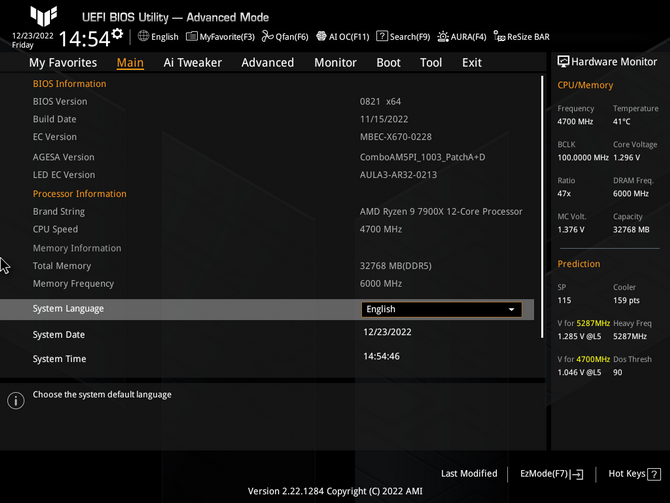670x503 pixels.
Task: Click the main list scrollbar
Action: pos(542,207)
